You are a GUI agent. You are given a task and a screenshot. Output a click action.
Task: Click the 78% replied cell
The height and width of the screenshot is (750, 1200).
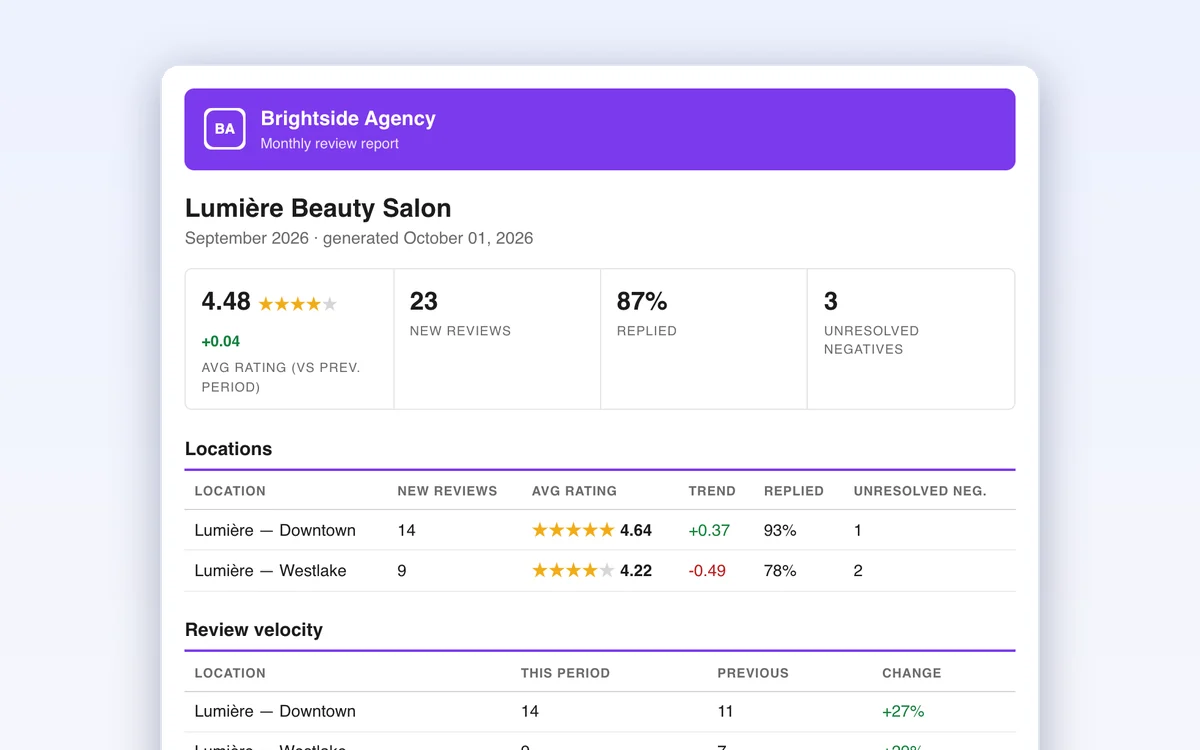(780, 571)
